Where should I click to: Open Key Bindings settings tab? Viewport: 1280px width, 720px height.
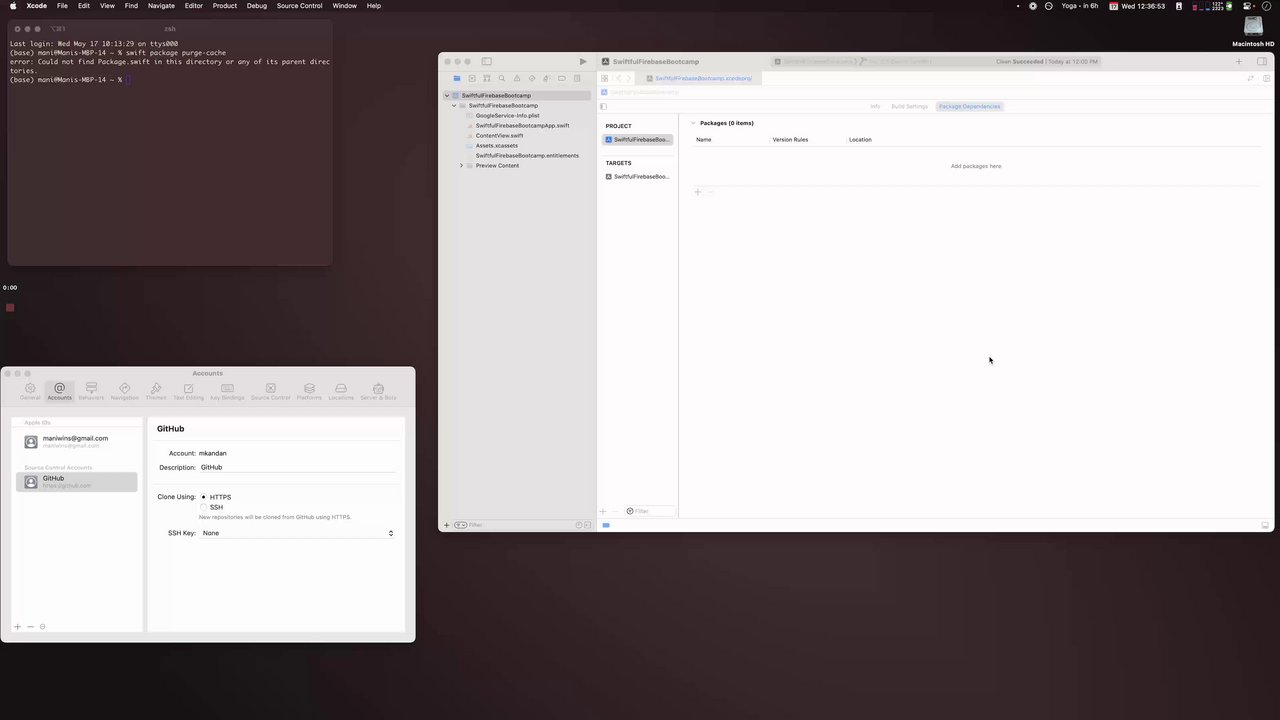click(227, 391)
